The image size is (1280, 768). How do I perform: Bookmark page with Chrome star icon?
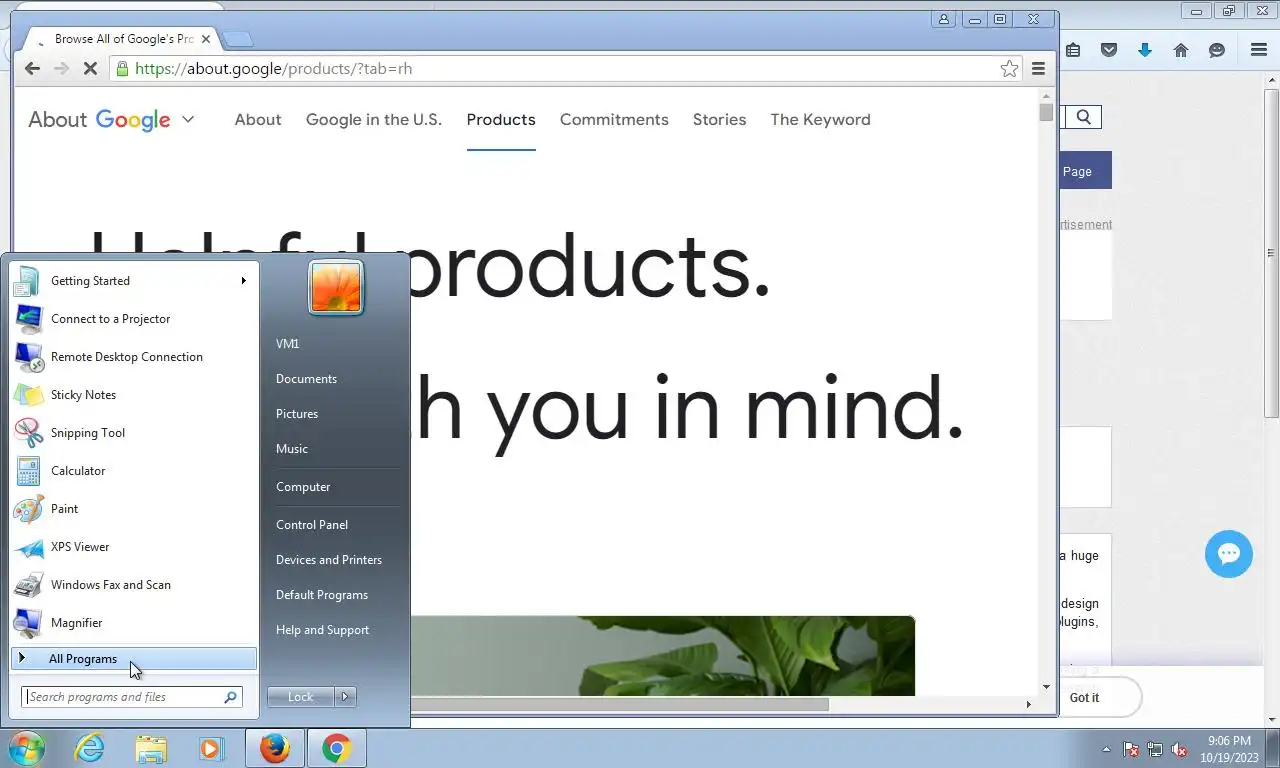click(1009, 69)
